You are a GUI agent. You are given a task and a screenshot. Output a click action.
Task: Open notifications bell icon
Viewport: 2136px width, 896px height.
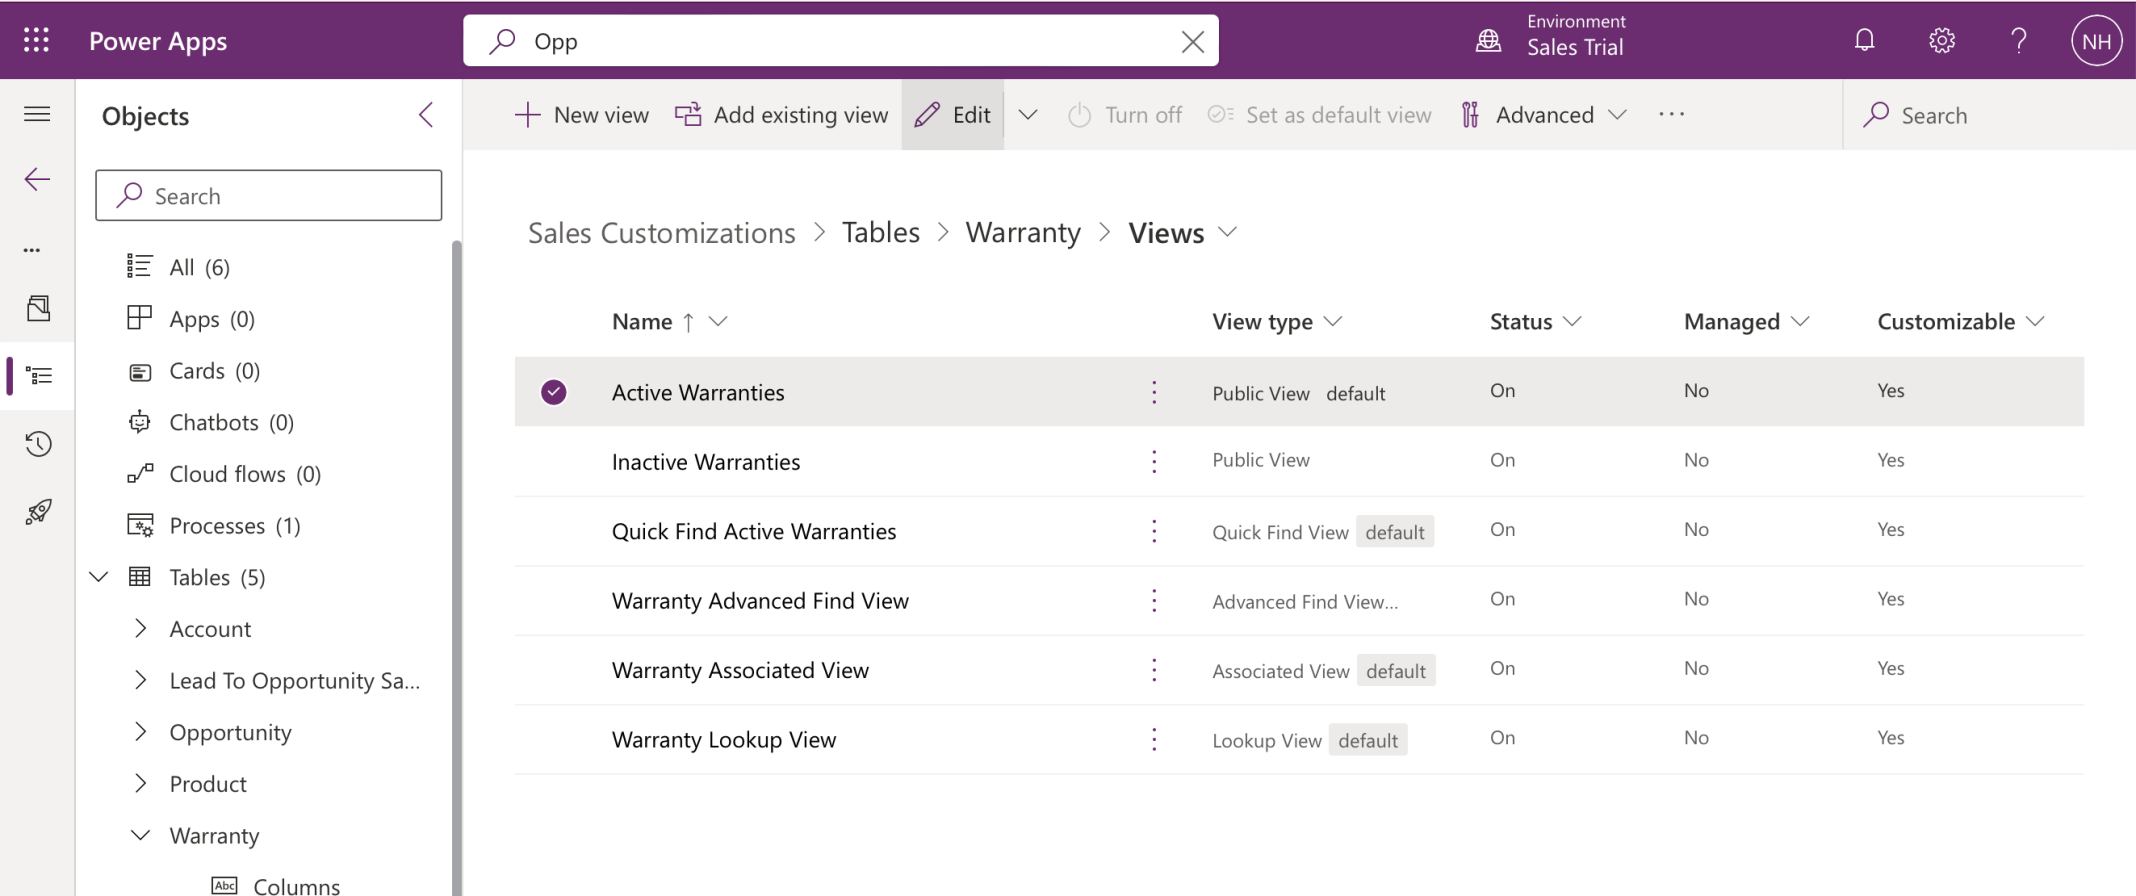click(1864, 40)
